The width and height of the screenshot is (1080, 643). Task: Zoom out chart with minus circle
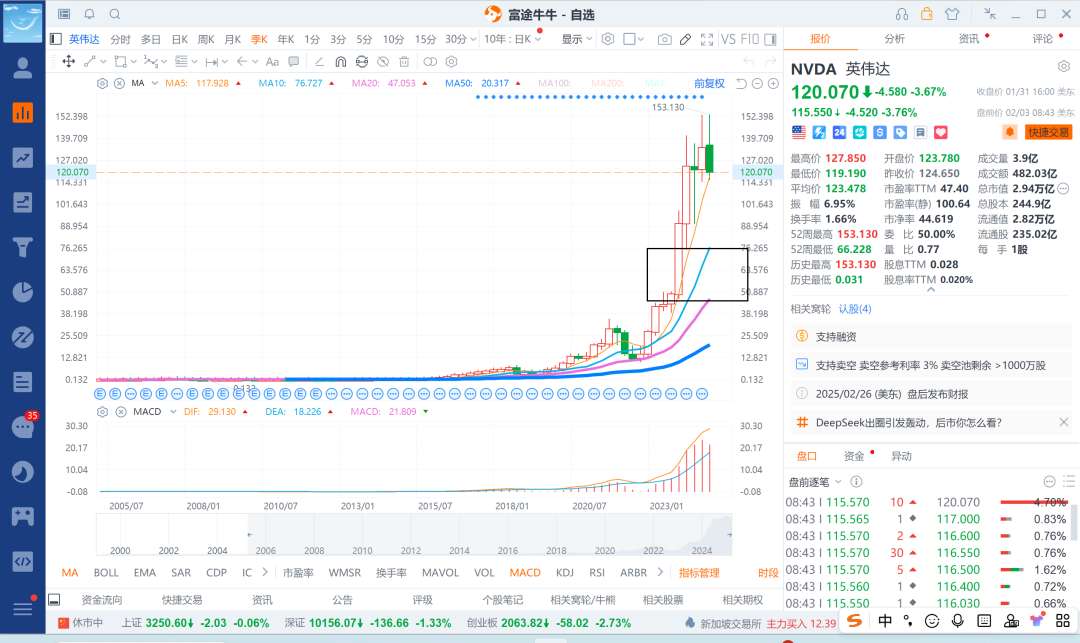pos(757,83)
